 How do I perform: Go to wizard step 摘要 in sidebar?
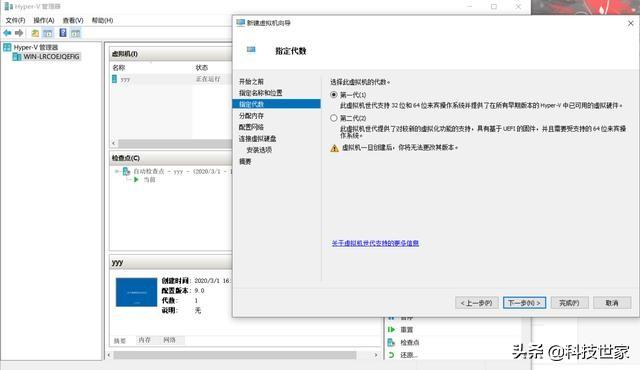click(x=245, y=162)
